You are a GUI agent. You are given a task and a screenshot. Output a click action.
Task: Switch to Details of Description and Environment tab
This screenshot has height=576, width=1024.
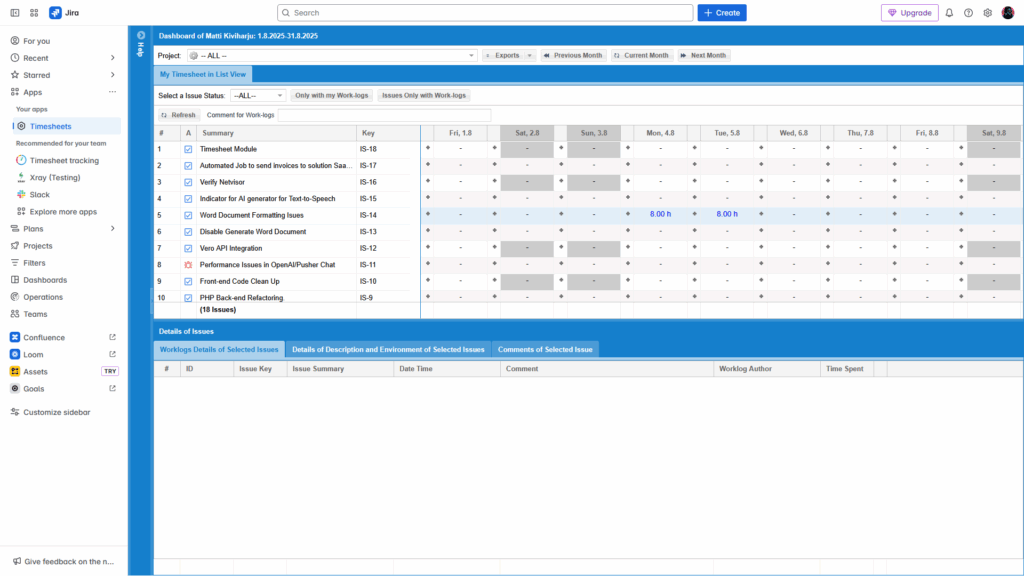click(x=388, y=349)
